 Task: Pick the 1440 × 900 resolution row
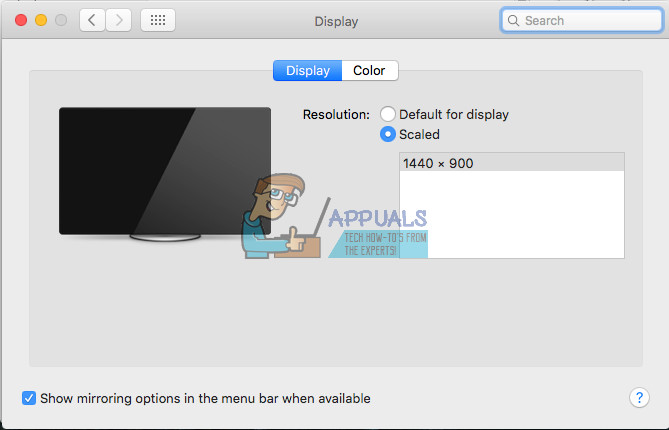coord(512,163)
